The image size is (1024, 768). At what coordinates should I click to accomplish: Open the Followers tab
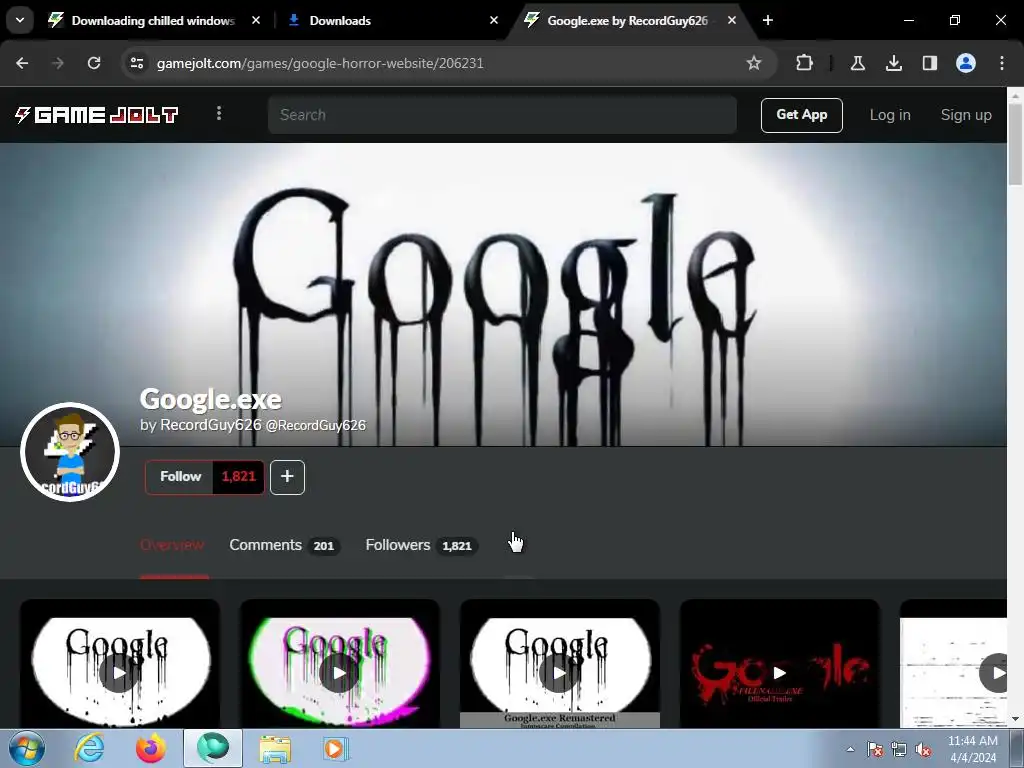click(x=421, y=545)
